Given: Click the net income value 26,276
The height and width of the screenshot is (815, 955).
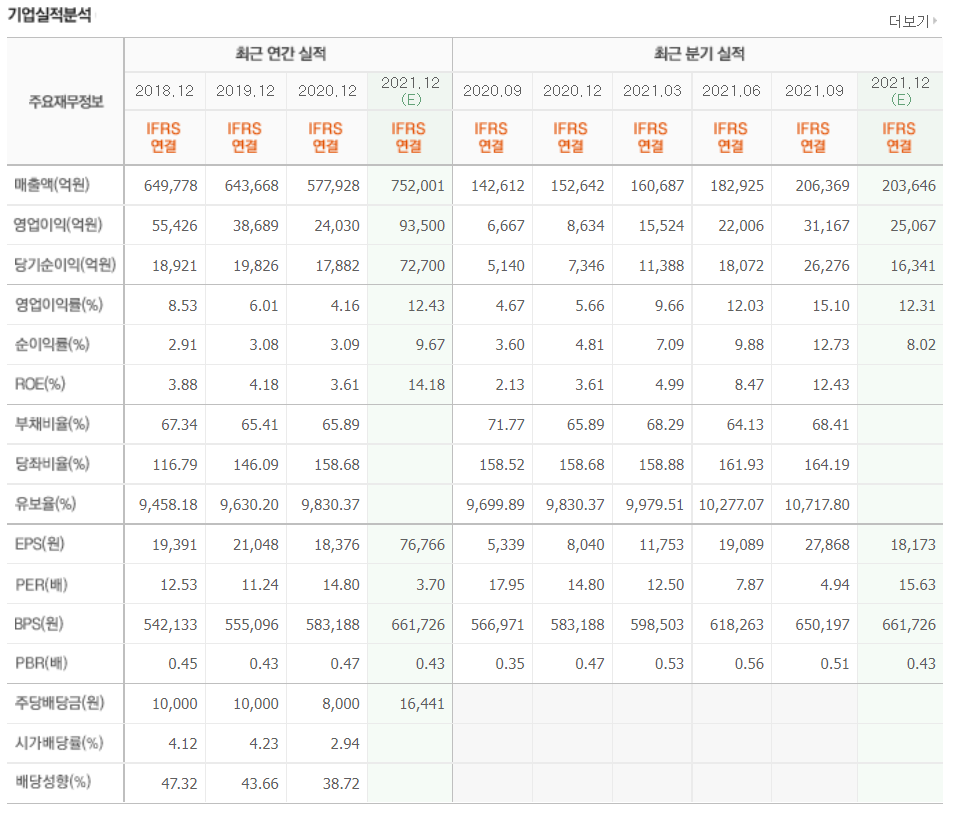Looking at the screenshot, I should pos(826,266).
